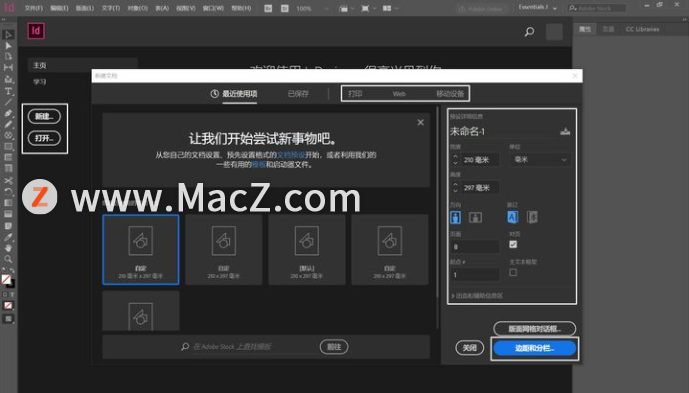
Task: Open the 文件(F) menu
Action: tap(34, 8)
